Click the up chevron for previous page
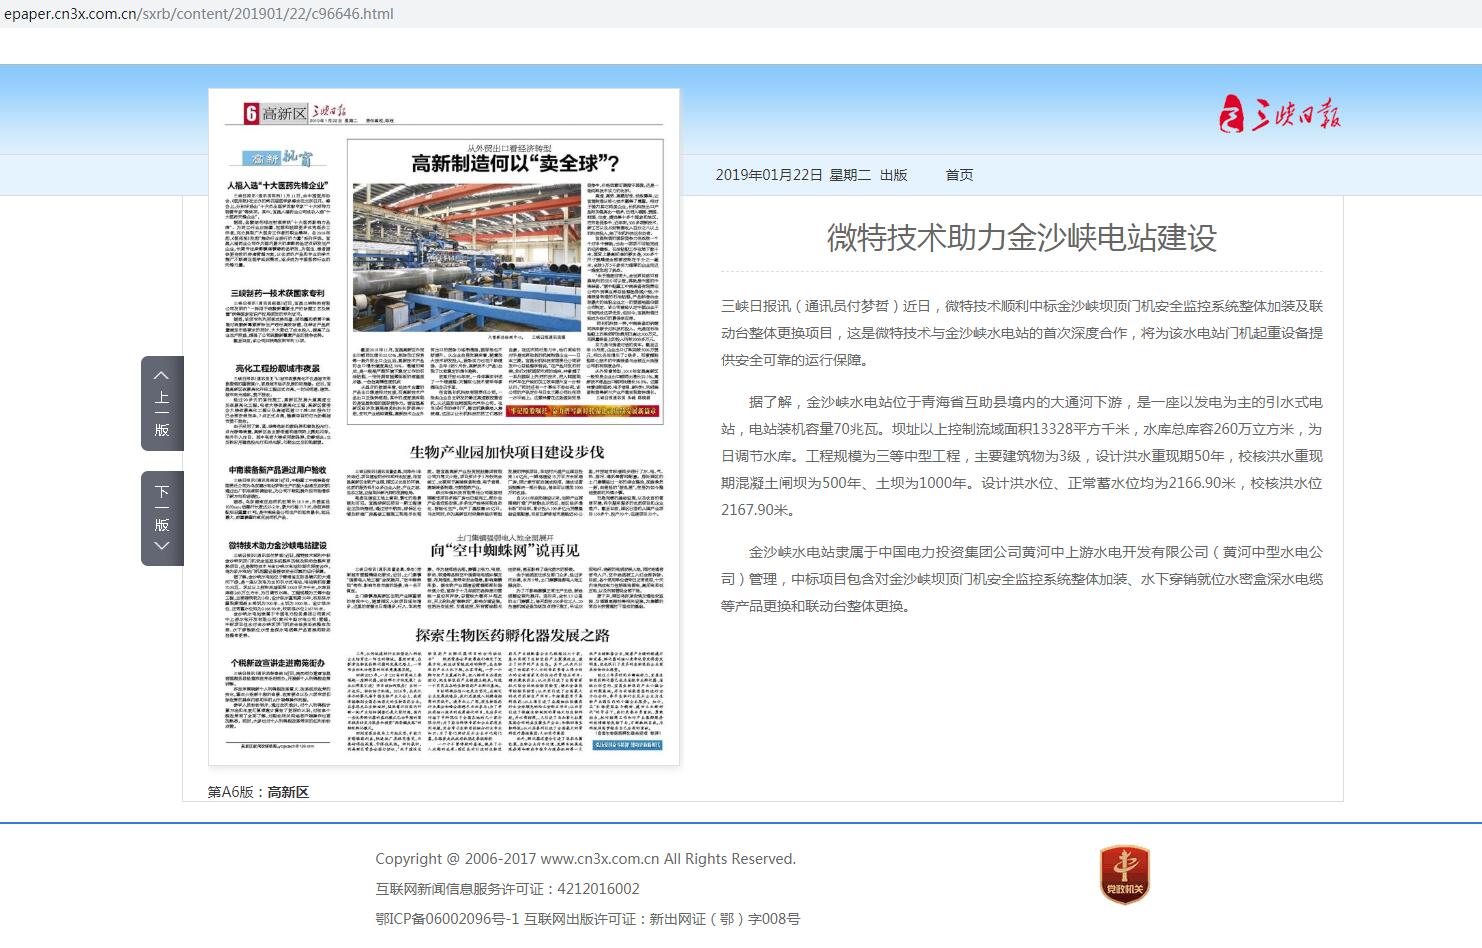This screenshot has width=1482, height=948. (x=161, y=375)
